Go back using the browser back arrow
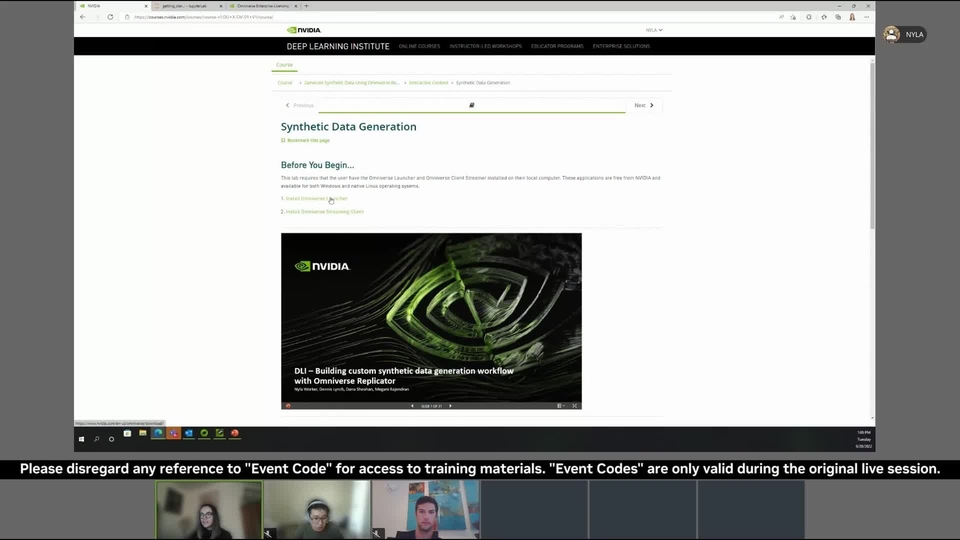960x540 pixels. [83, 17]
